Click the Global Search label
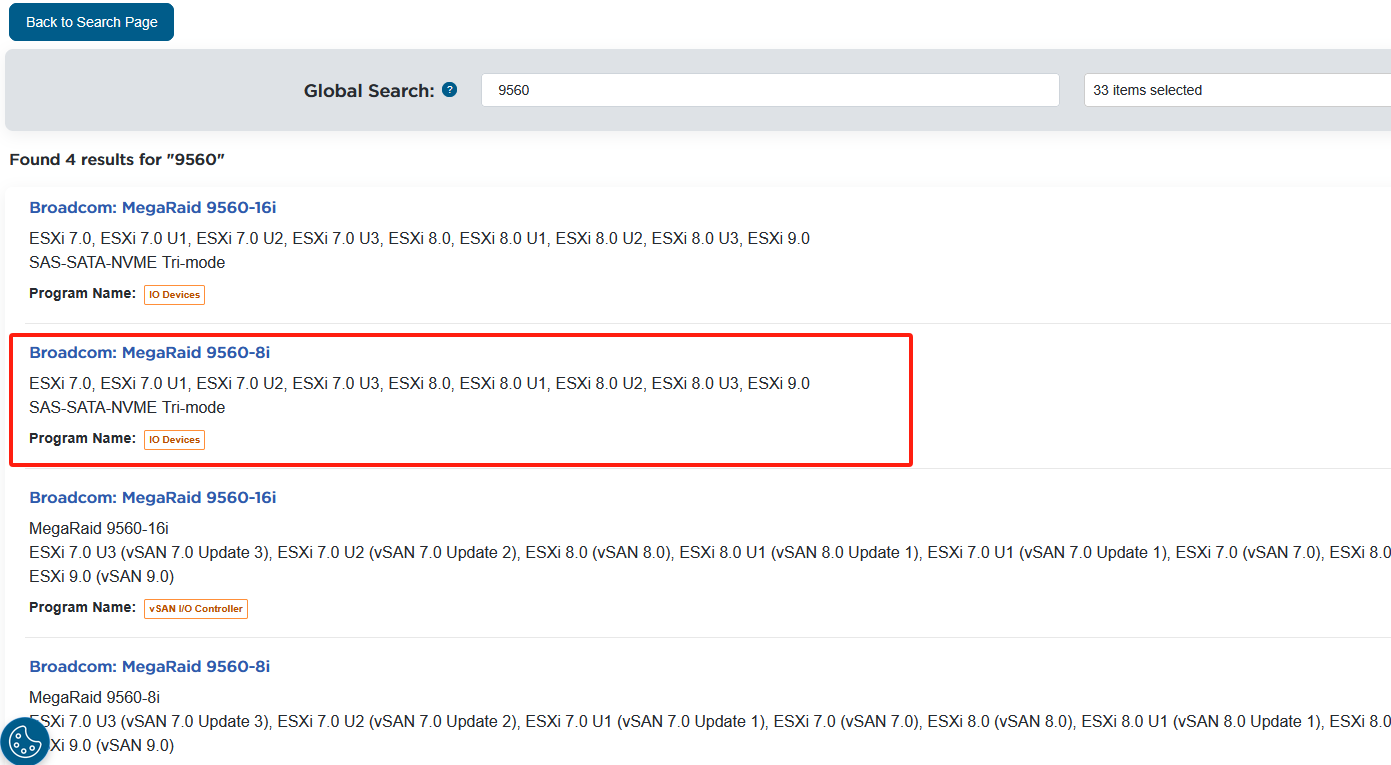Screen dimensions: 1391x765 (x=369, y=91)
